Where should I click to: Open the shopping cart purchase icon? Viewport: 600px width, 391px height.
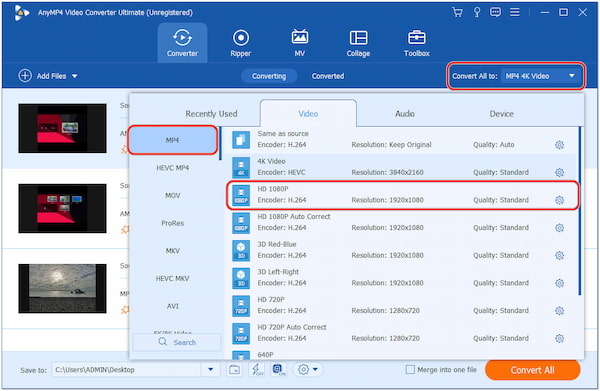tap(457, 12)
